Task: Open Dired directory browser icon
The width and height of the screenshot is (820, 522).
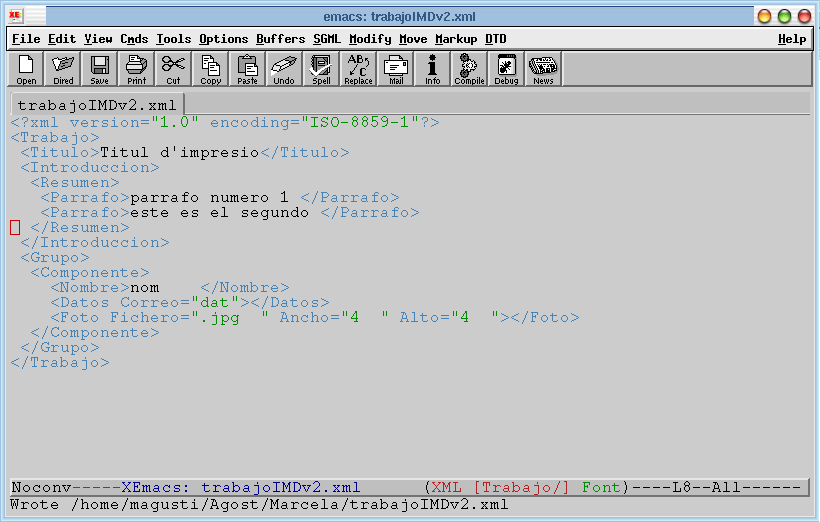Action: tap(63, 69)
